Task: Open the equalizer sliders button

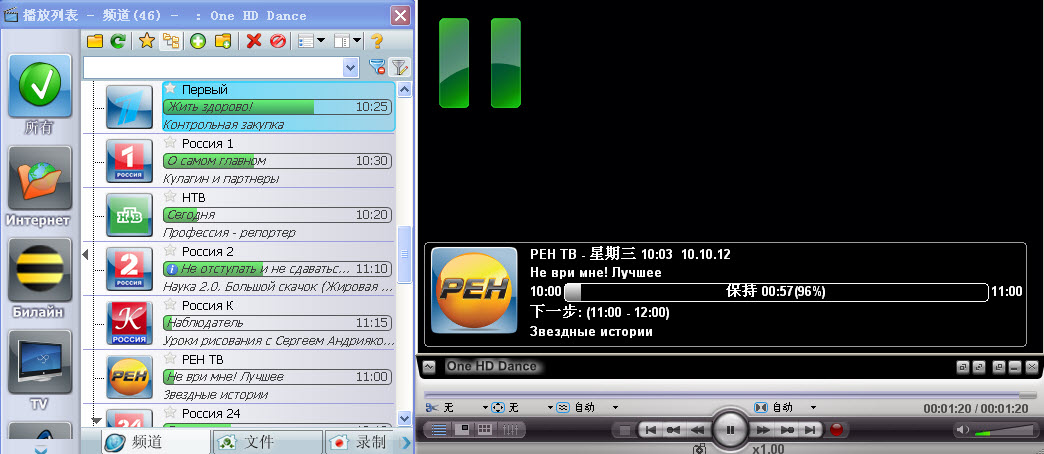Action: click(509, 430)
